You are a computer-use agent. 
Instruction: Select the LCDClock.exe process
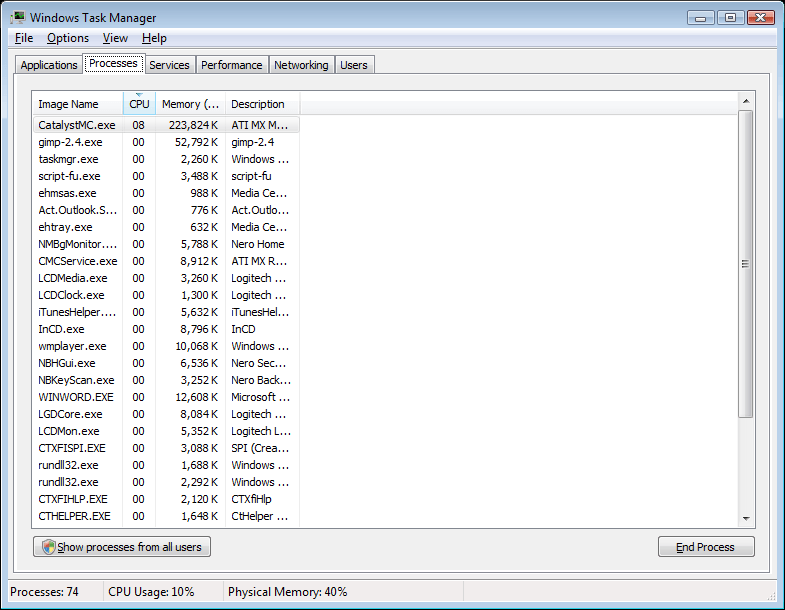166,295
